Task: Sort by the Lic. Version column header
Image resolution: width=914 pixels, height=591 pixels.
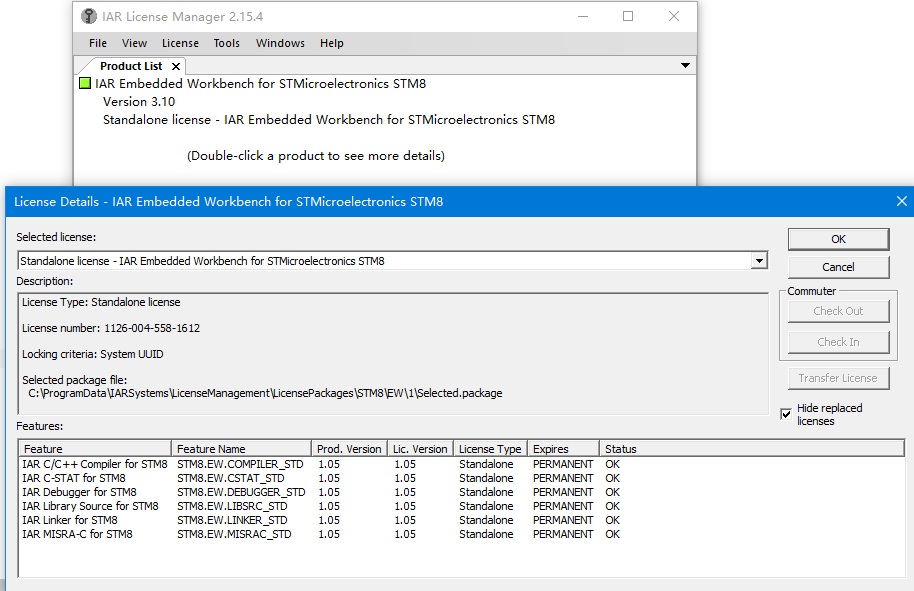Action: (x=420, y=449)
